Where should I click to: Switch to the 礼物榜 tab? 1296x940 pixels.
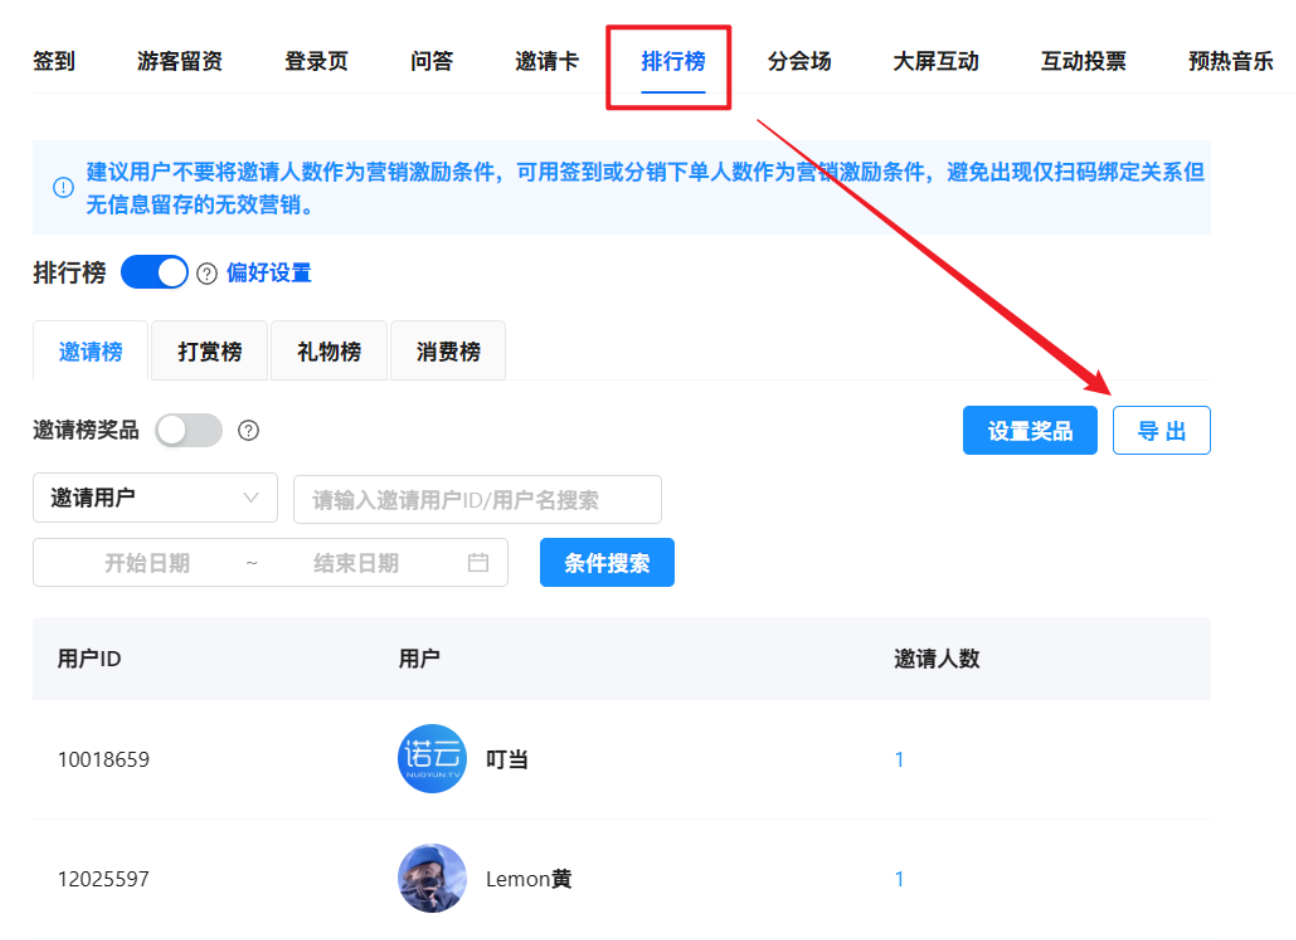tap(329, 352)
